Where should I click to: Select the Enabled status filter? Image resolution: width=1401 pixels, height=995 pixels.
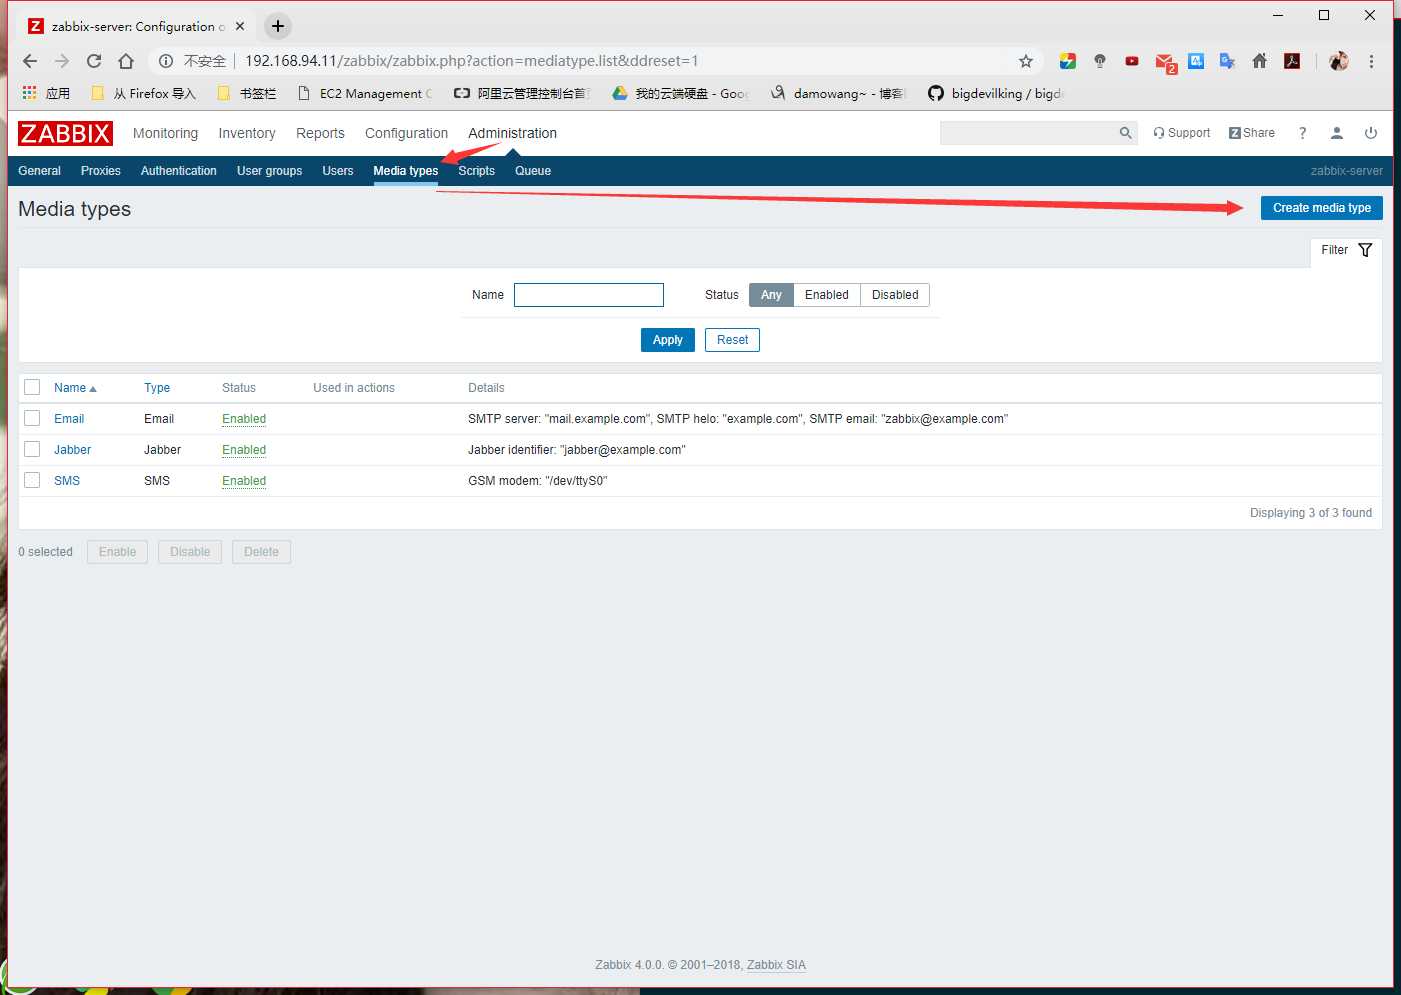[826, 295]
